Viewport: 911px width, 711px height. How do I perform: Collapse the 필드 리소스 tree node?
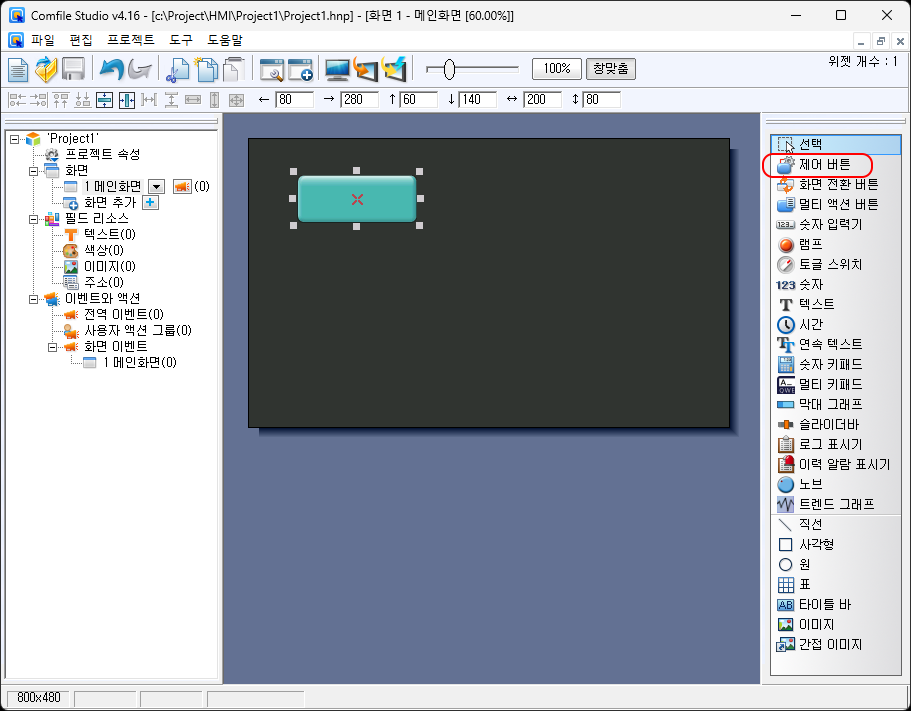pos(33,218)
